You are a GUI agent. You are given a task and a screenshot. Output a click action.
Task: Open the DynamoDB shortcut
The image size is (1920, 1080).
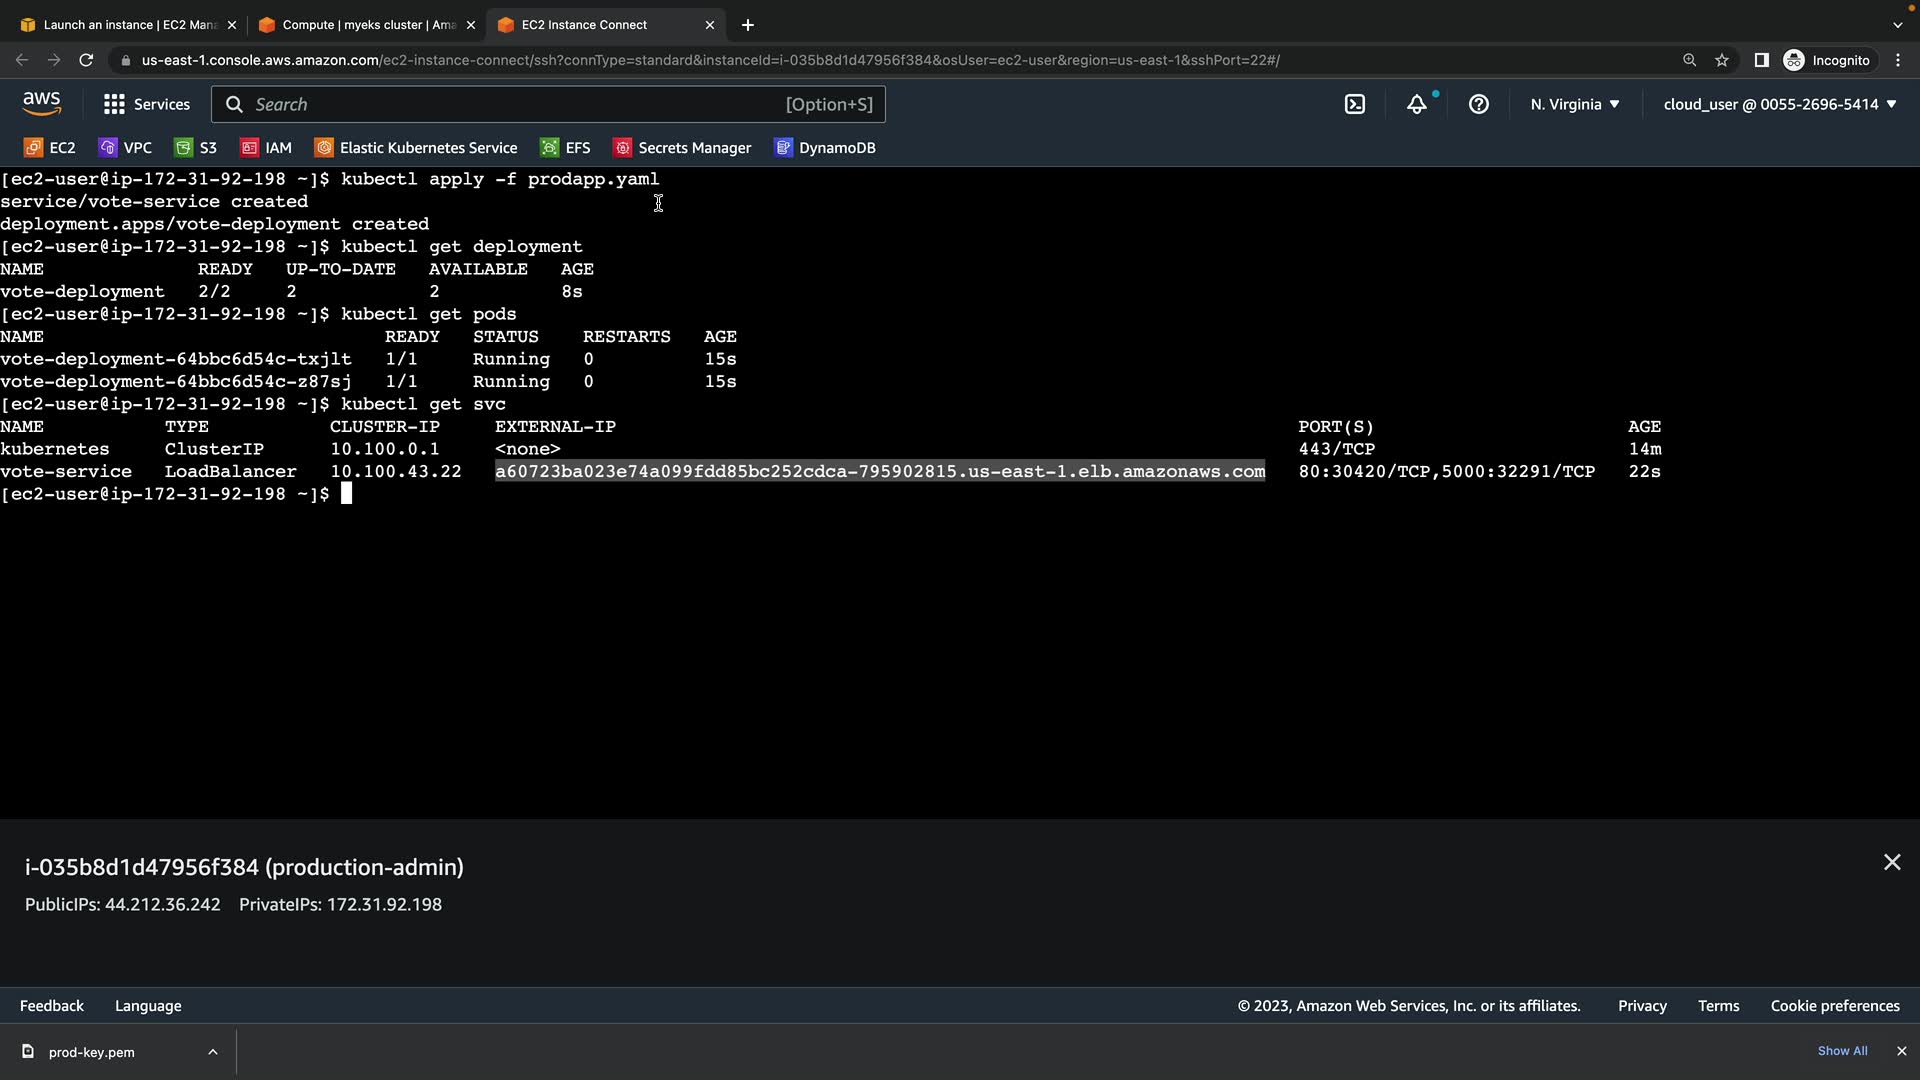click(825, 148)
